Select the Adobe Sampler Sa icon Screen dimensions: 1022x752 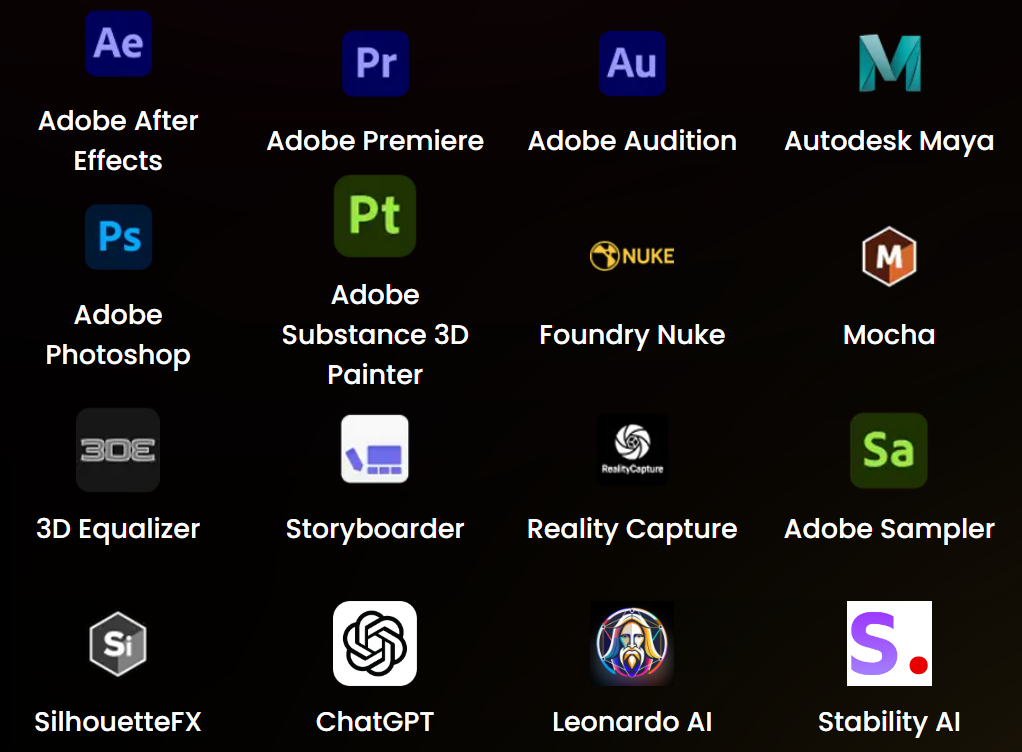coord(888,450)
